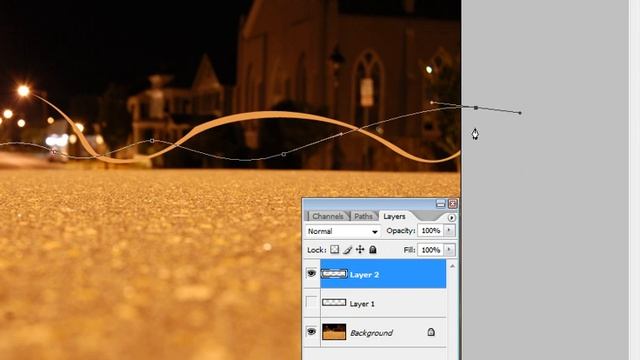
Task: Toggle lock all padlock icon
Action: point(373,249)
